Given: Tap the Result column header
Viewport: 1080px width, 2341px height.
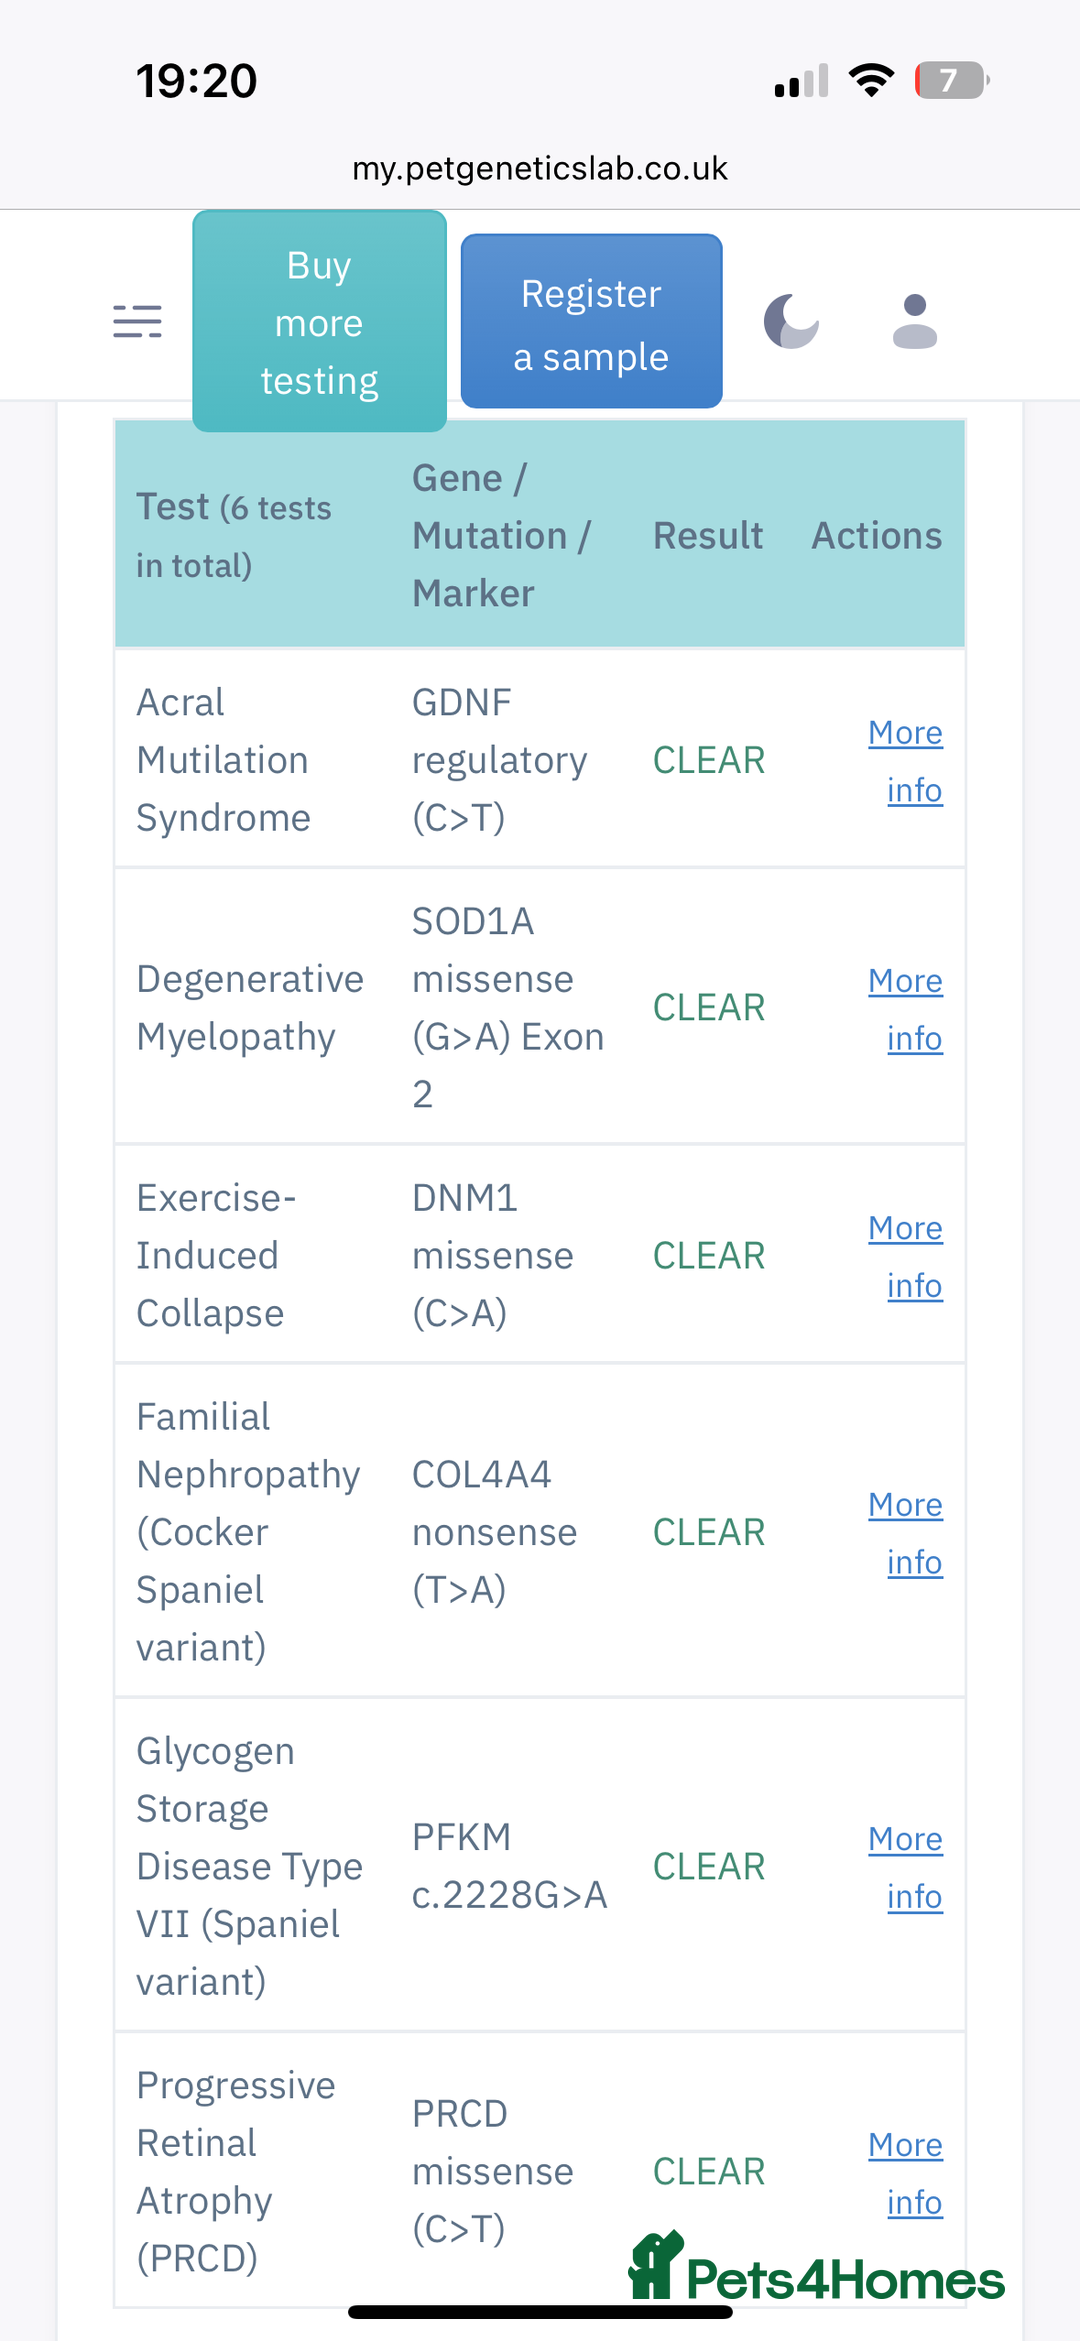Looking at the screenshot, I should pyautogui.click(x=707, y=535).
